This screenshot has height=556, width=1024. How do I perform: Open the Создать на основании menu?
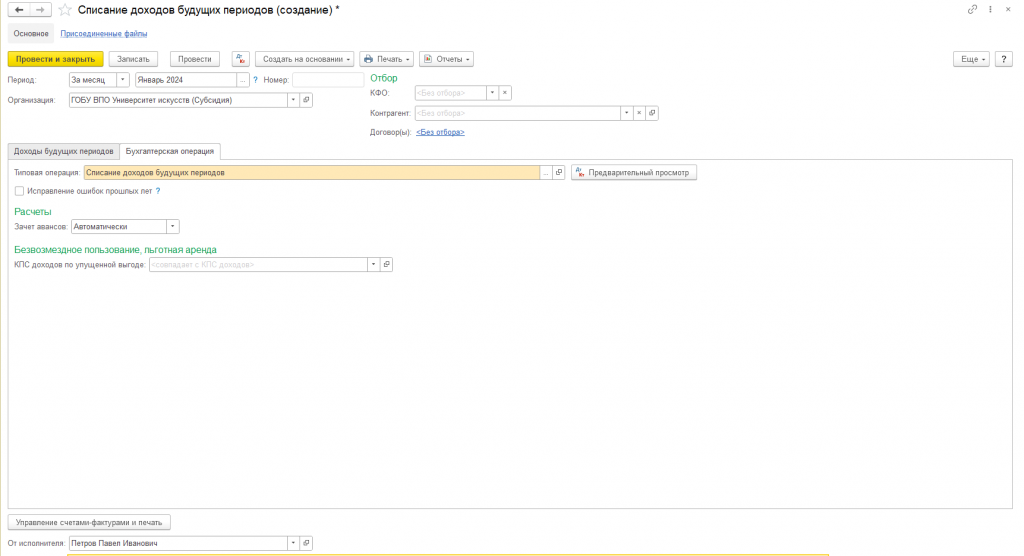tap(305, 59)
